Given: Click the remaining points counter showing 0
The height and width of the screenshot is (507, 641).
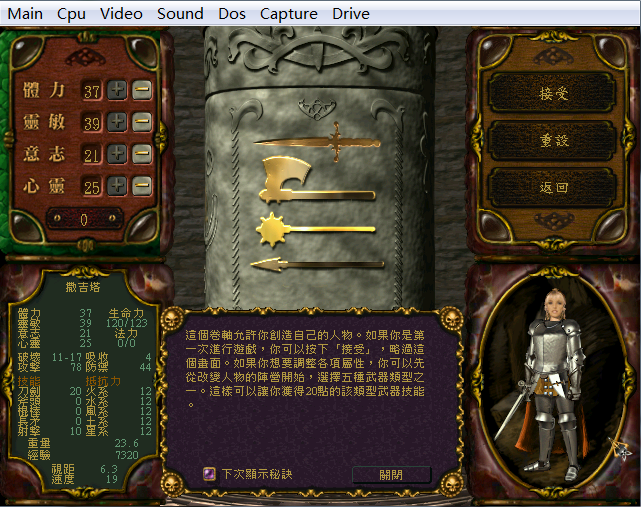Looking at the screenshot, I should [84, 220].
